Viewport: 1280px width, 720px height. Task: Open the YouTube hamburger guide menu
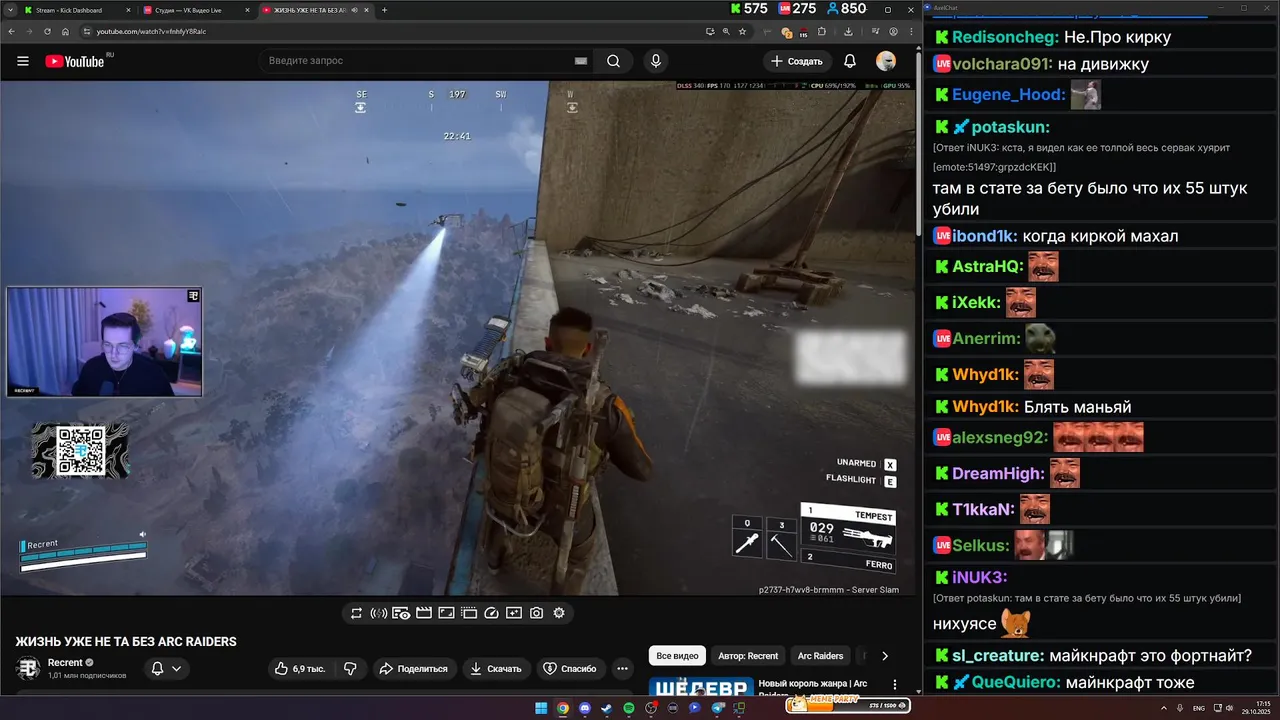pos(22,61)
